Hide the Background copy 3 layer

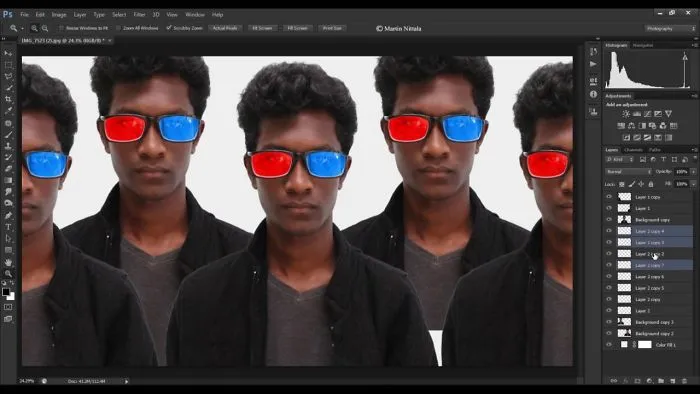point(609,322)
